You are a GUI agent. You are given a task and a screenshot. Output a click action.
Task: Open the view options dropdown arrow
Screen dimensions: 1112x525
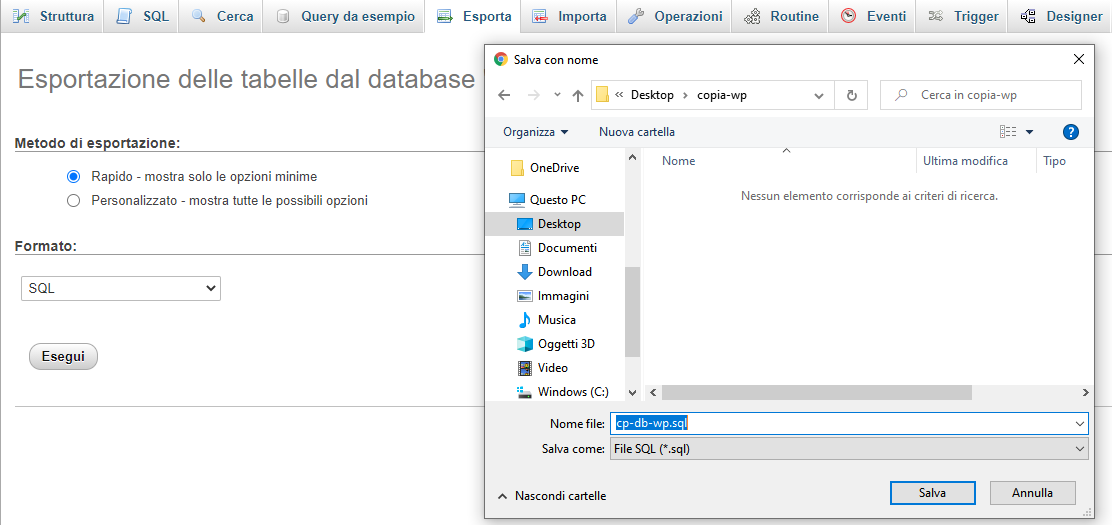tap(1029, 132)
